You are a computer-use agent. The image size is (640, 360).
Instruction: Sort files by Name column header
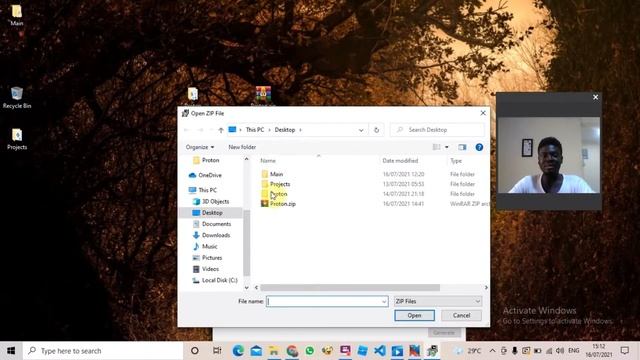pyautogui.click(x=268, y=161)
